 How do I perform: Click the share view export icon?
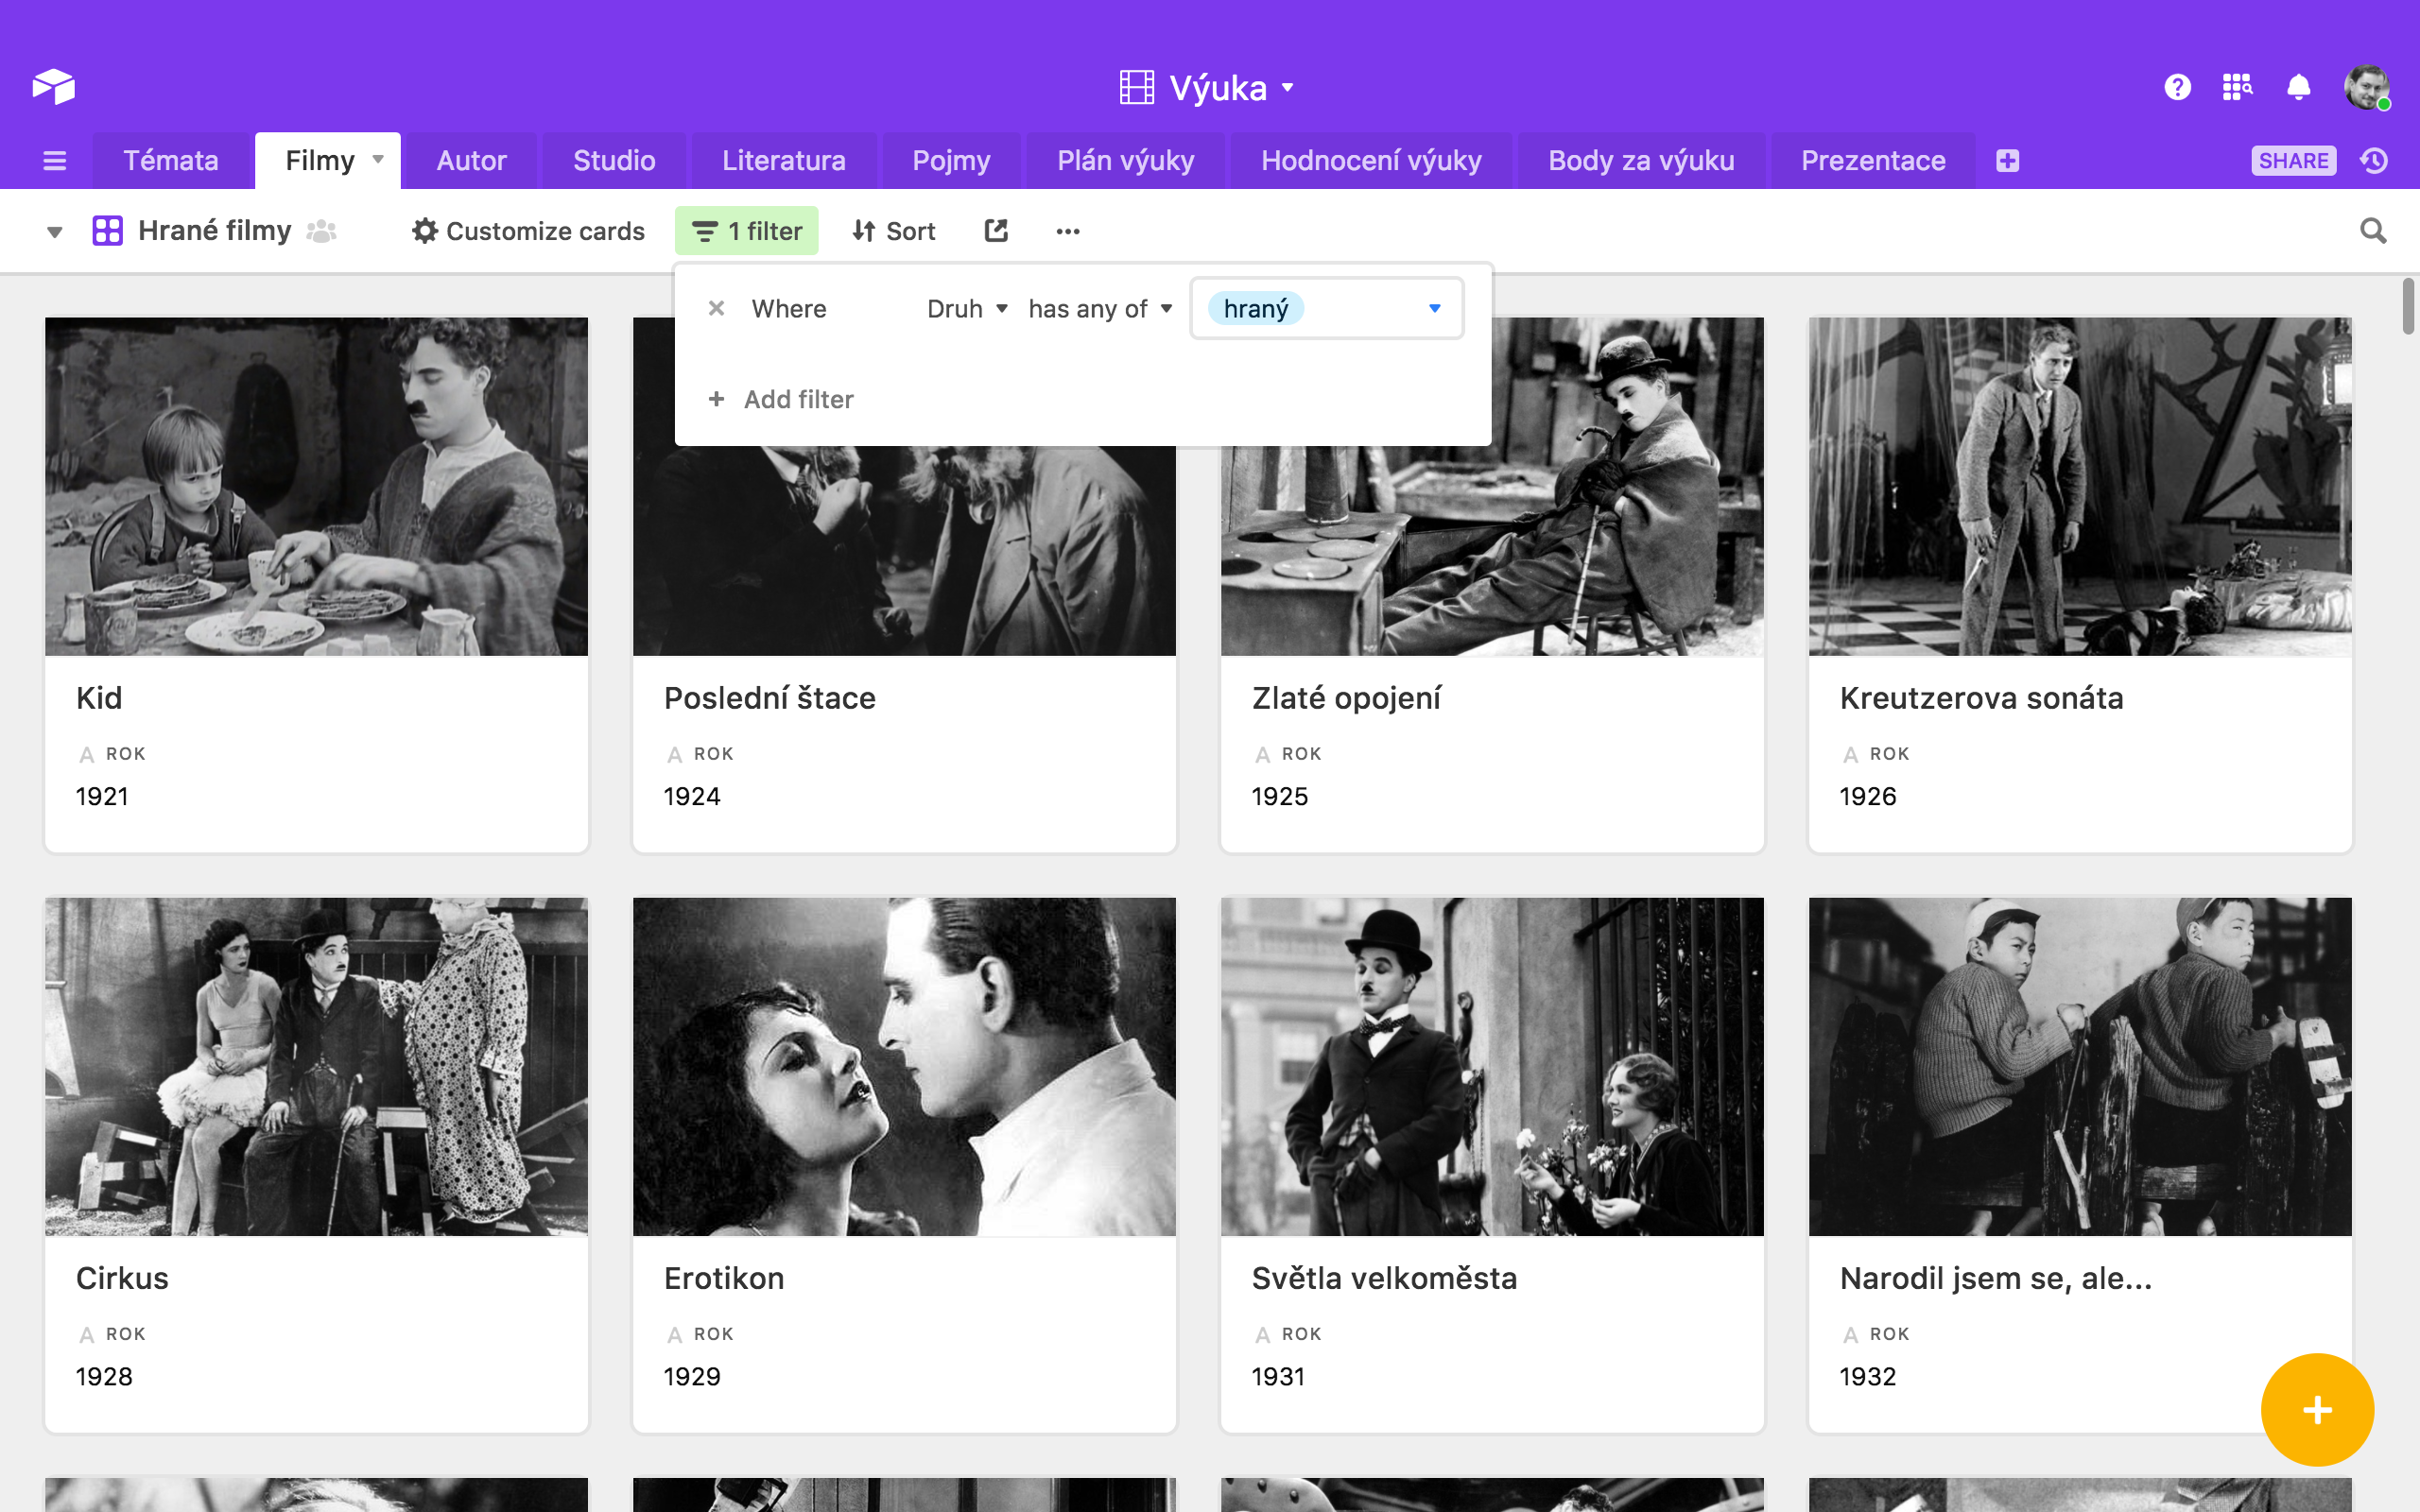pos(996,231)
